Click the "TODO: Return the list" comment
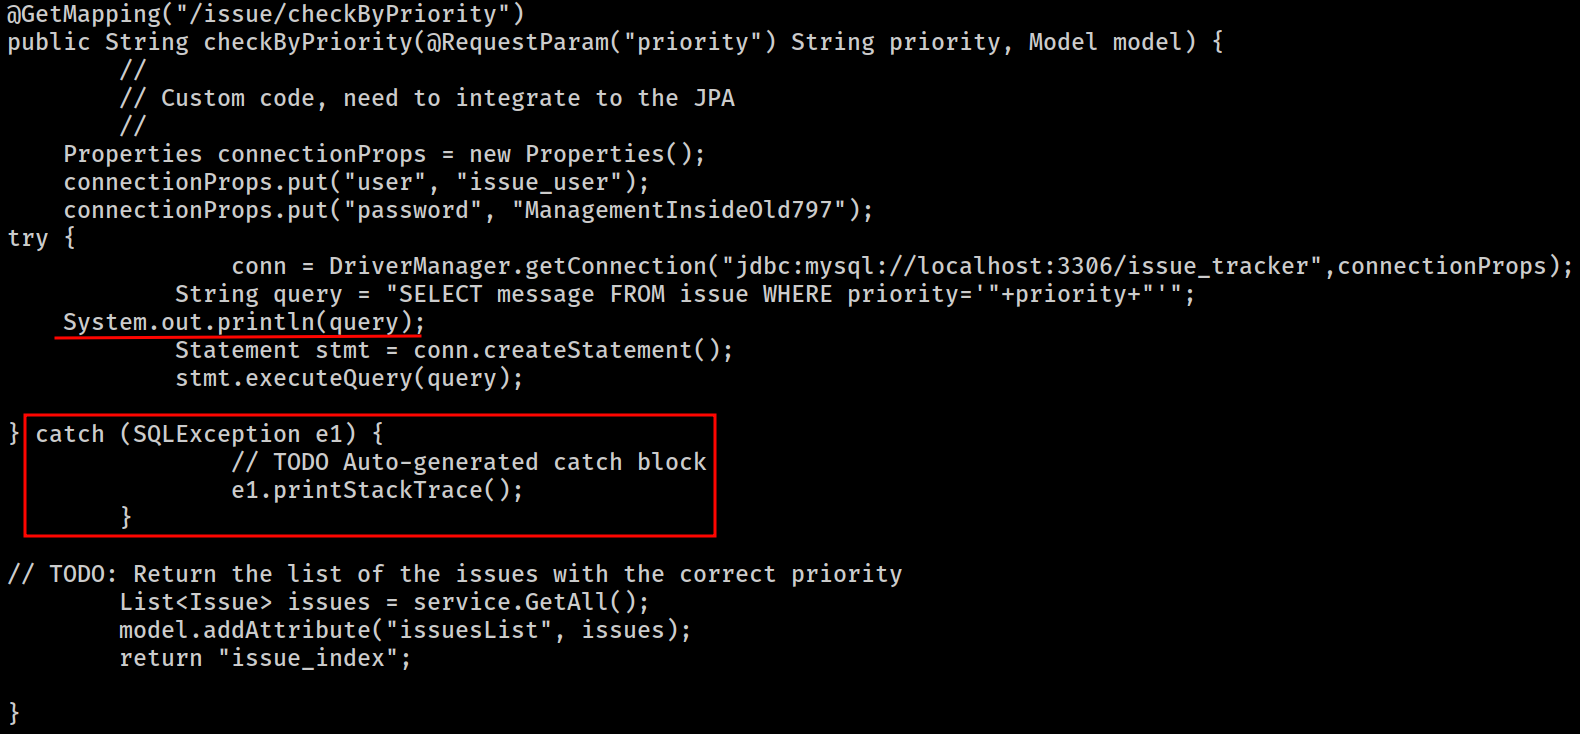The height and width of the screenshot is (734, 1580). click(x=455, y=574)
